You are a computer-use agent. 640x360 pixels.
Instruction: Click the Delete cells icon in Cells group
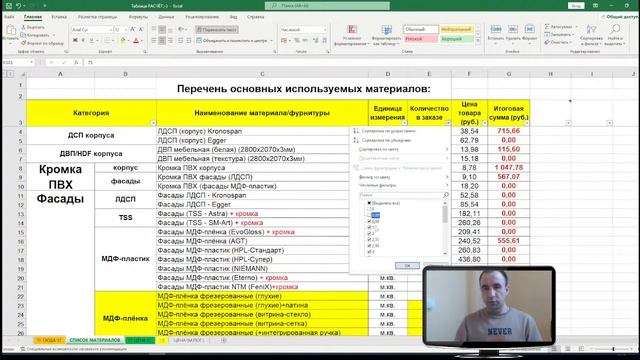513,29
